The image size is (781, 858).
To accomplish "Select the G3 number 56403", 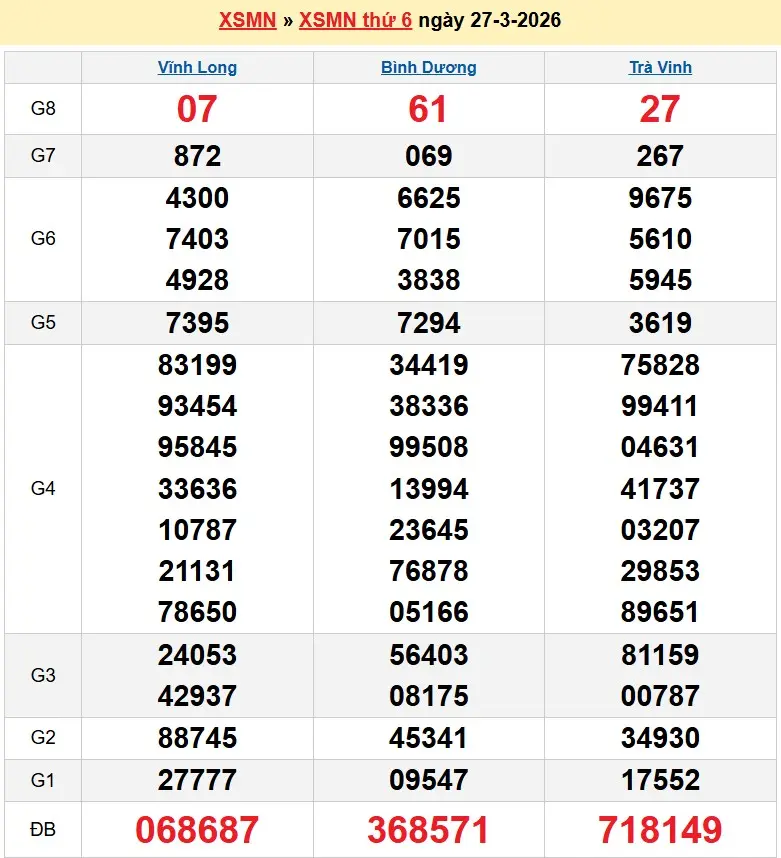I will (x=428, y=655).
